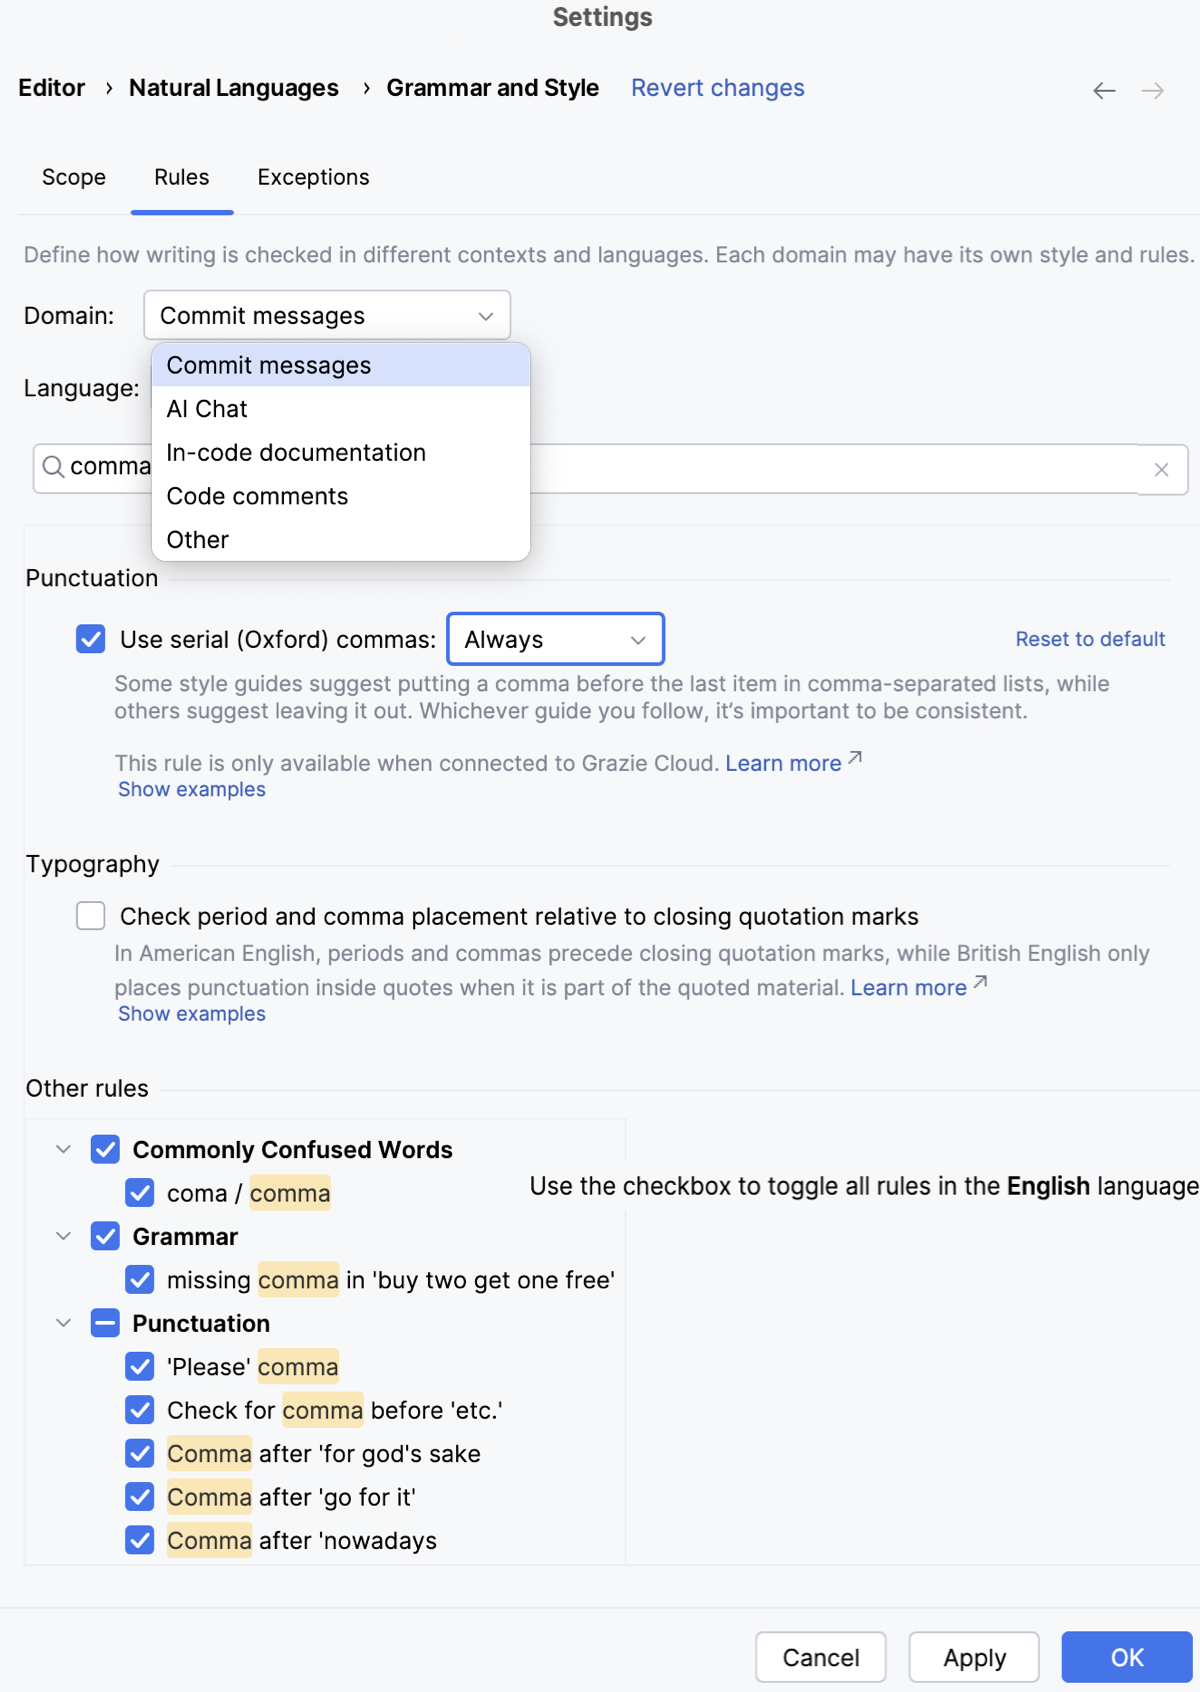This screenshot has width=1200, height=1692.
Task: Click the Natural Languages breadcrumb
Action: [233, 88]
